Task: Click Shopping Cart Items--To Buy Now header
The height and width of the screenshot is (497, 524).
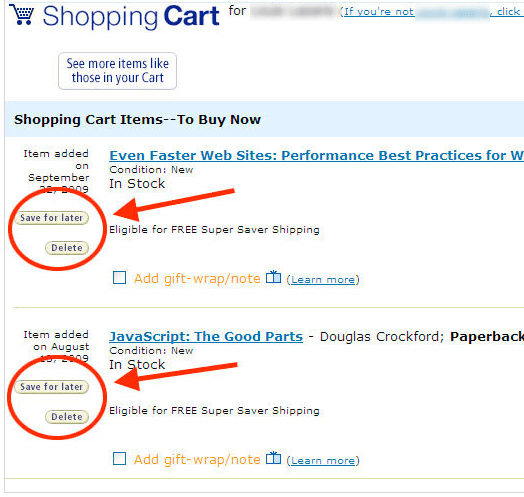Action: (137, 120)
